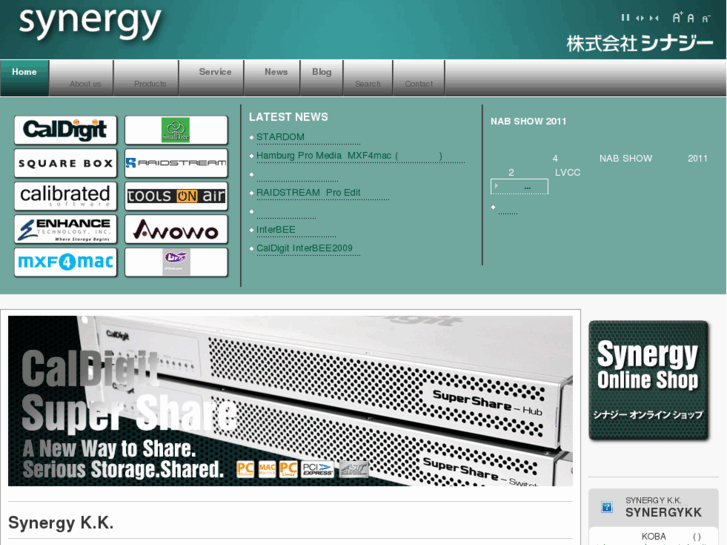Open the Avowo brand logo
This screenshot has width=727, height=545.
pyautogui.click(x=176, y=229)
